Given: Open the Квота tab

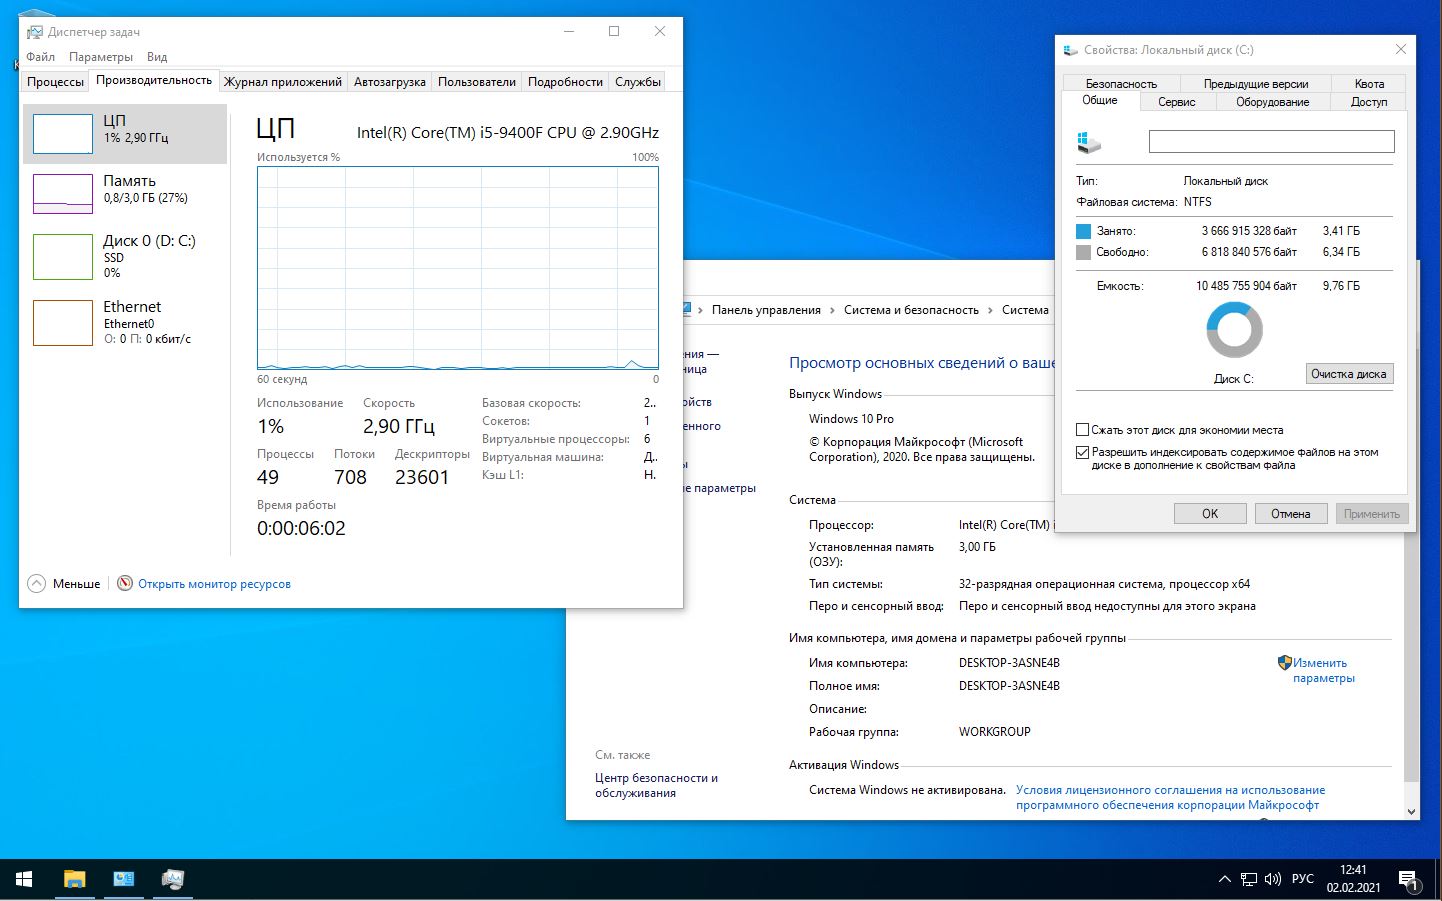Looking at the screenshot, I should click(1369, 84).
